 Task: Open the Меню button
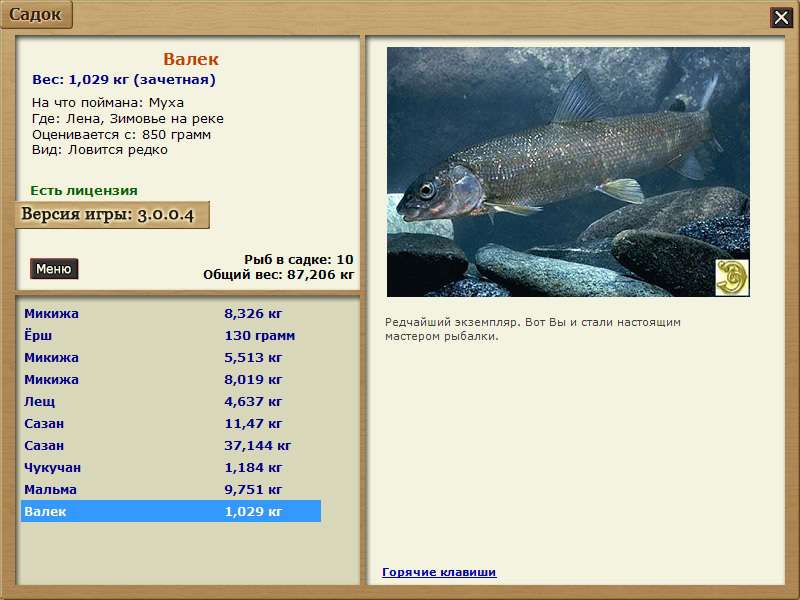tap(54, 269)
